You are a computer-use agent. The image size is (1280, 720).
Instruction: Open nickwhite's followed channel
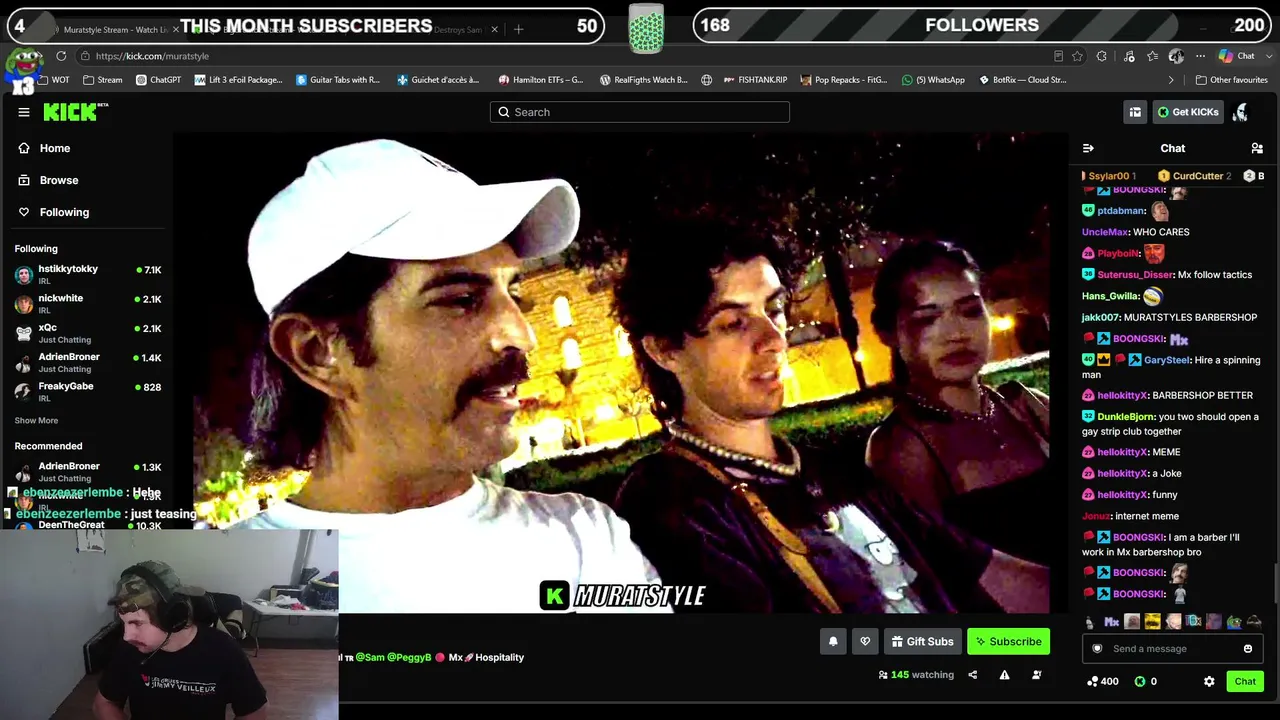point(88,303)
